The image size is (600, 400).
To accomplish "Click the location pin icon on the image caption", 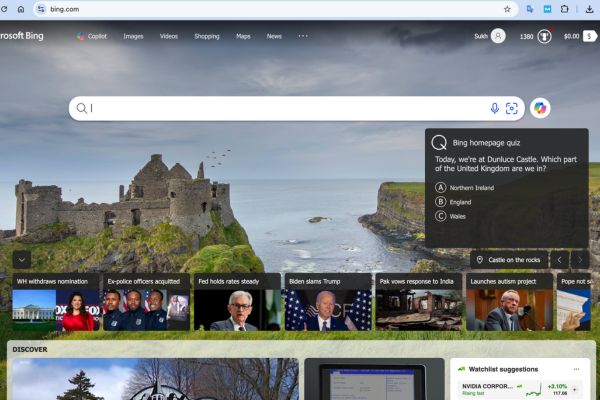I will point(479,260).
